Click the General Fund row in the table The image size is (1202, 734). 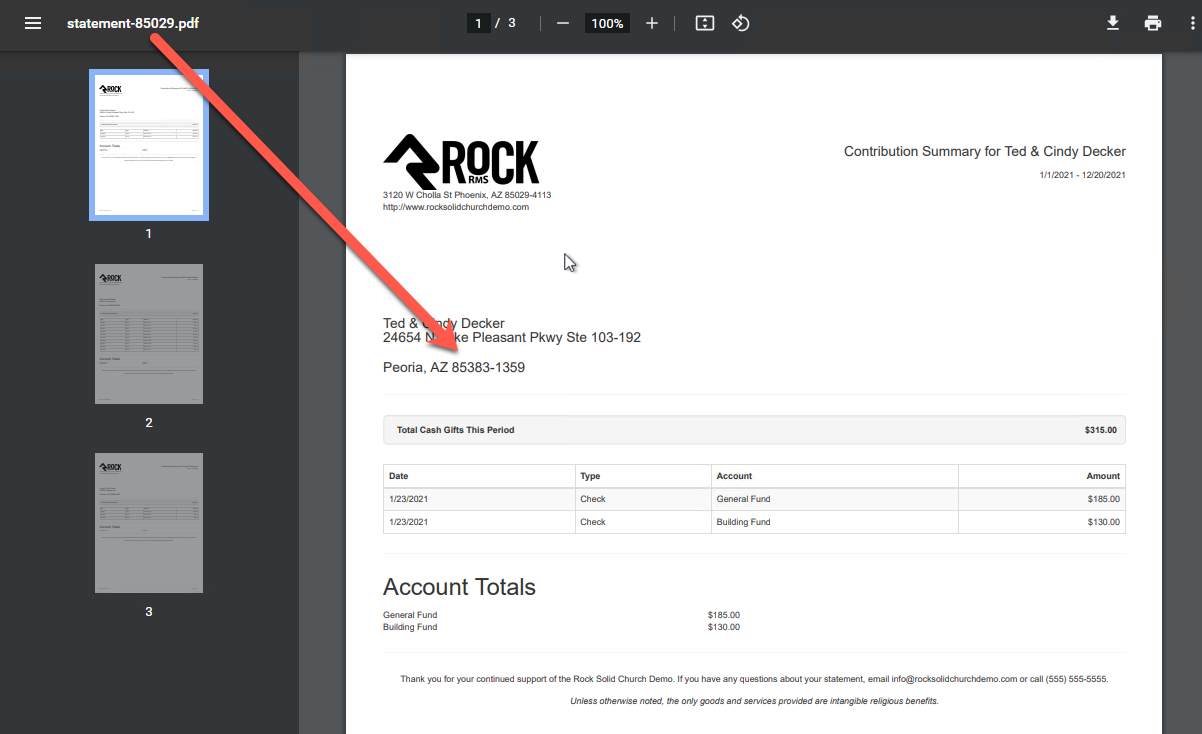(x=743, y=498)
